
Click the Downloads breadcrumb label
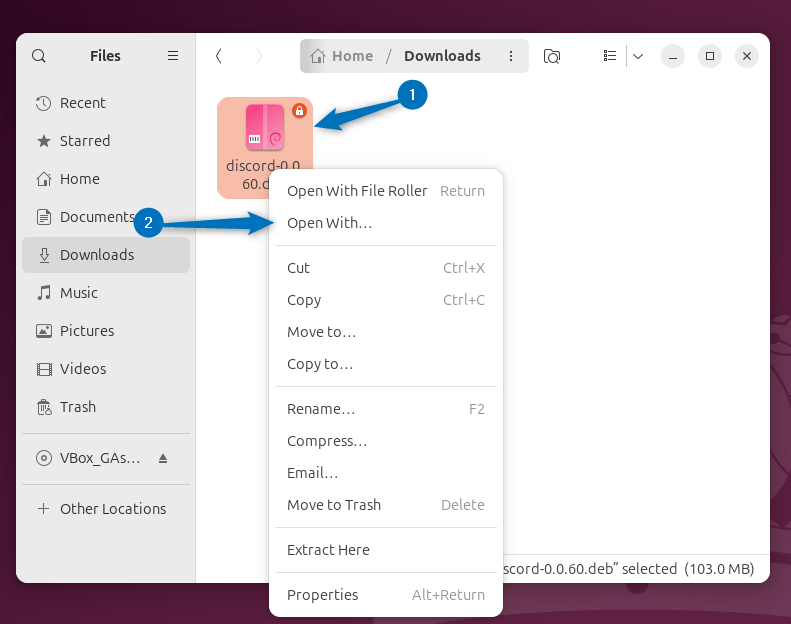tap(442, 55)
